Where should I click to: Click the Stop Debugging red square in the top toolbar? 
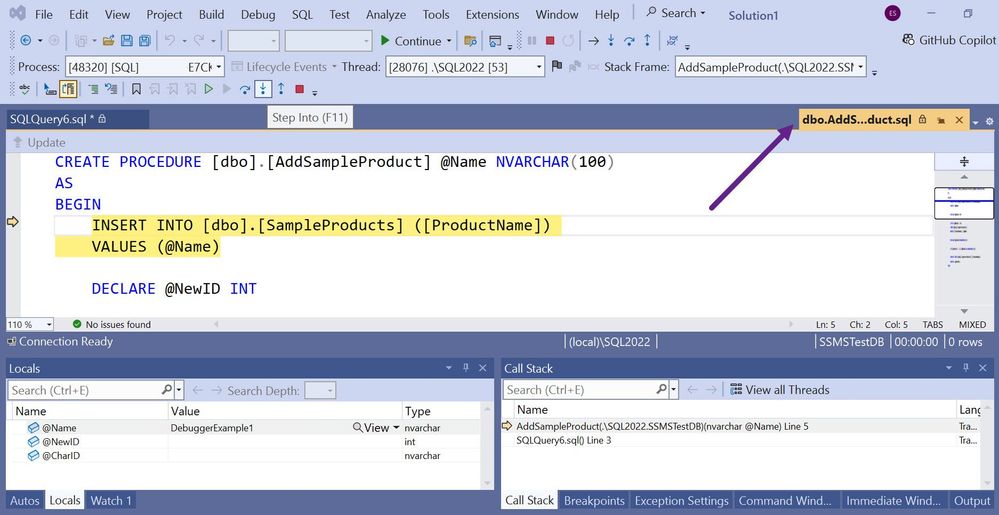coord(550,41)
